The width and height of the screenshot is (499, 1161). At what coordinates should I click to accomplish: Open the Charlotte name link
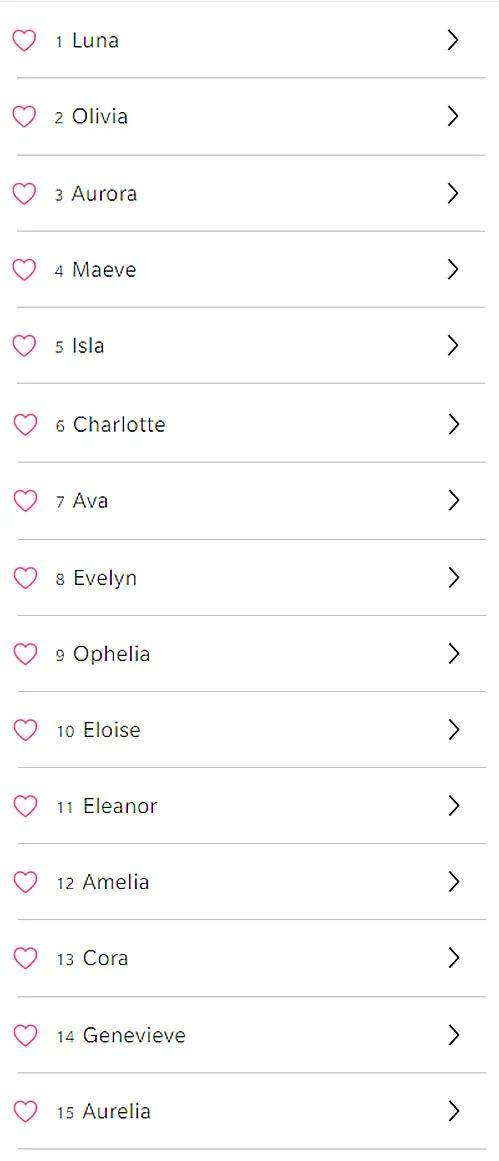click(x=118, y=424)
